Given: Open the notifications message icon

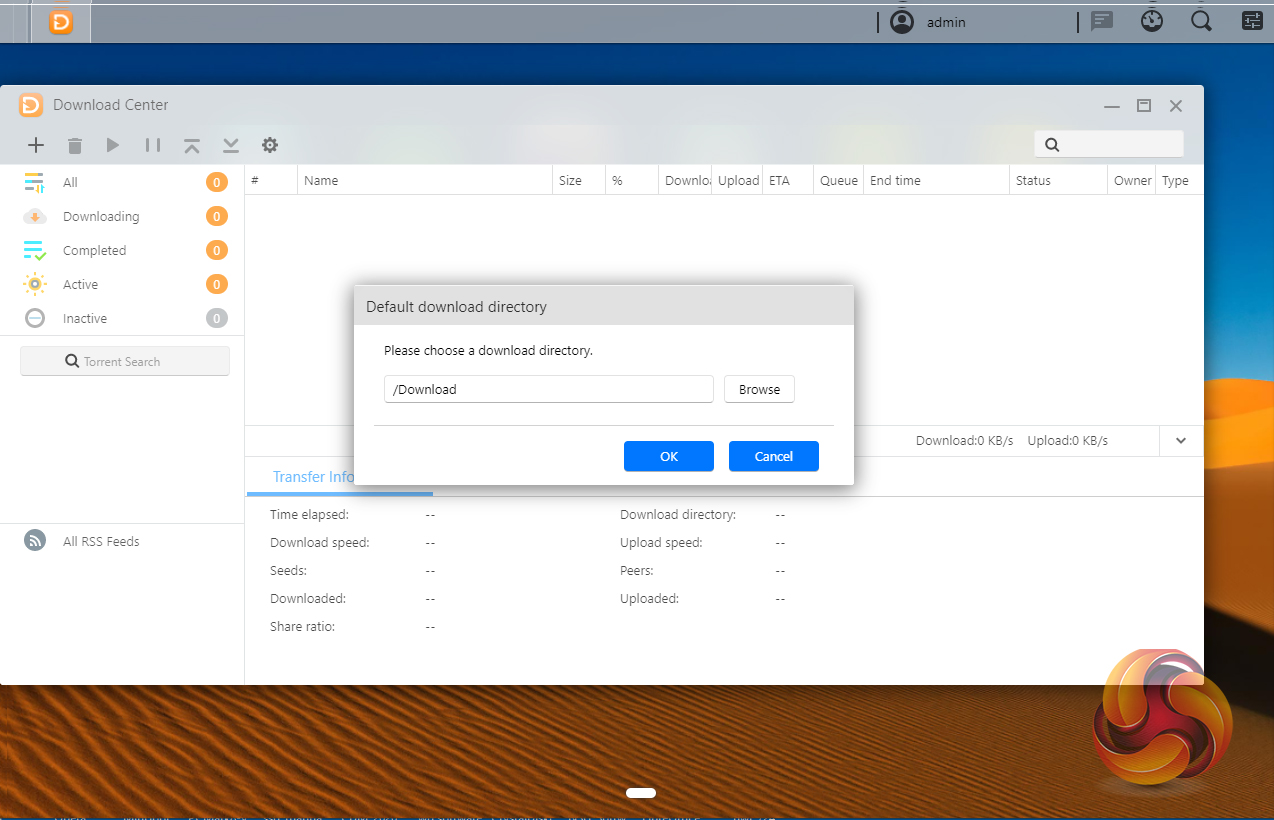Looking at the screenshot, I should point(1102,21).
